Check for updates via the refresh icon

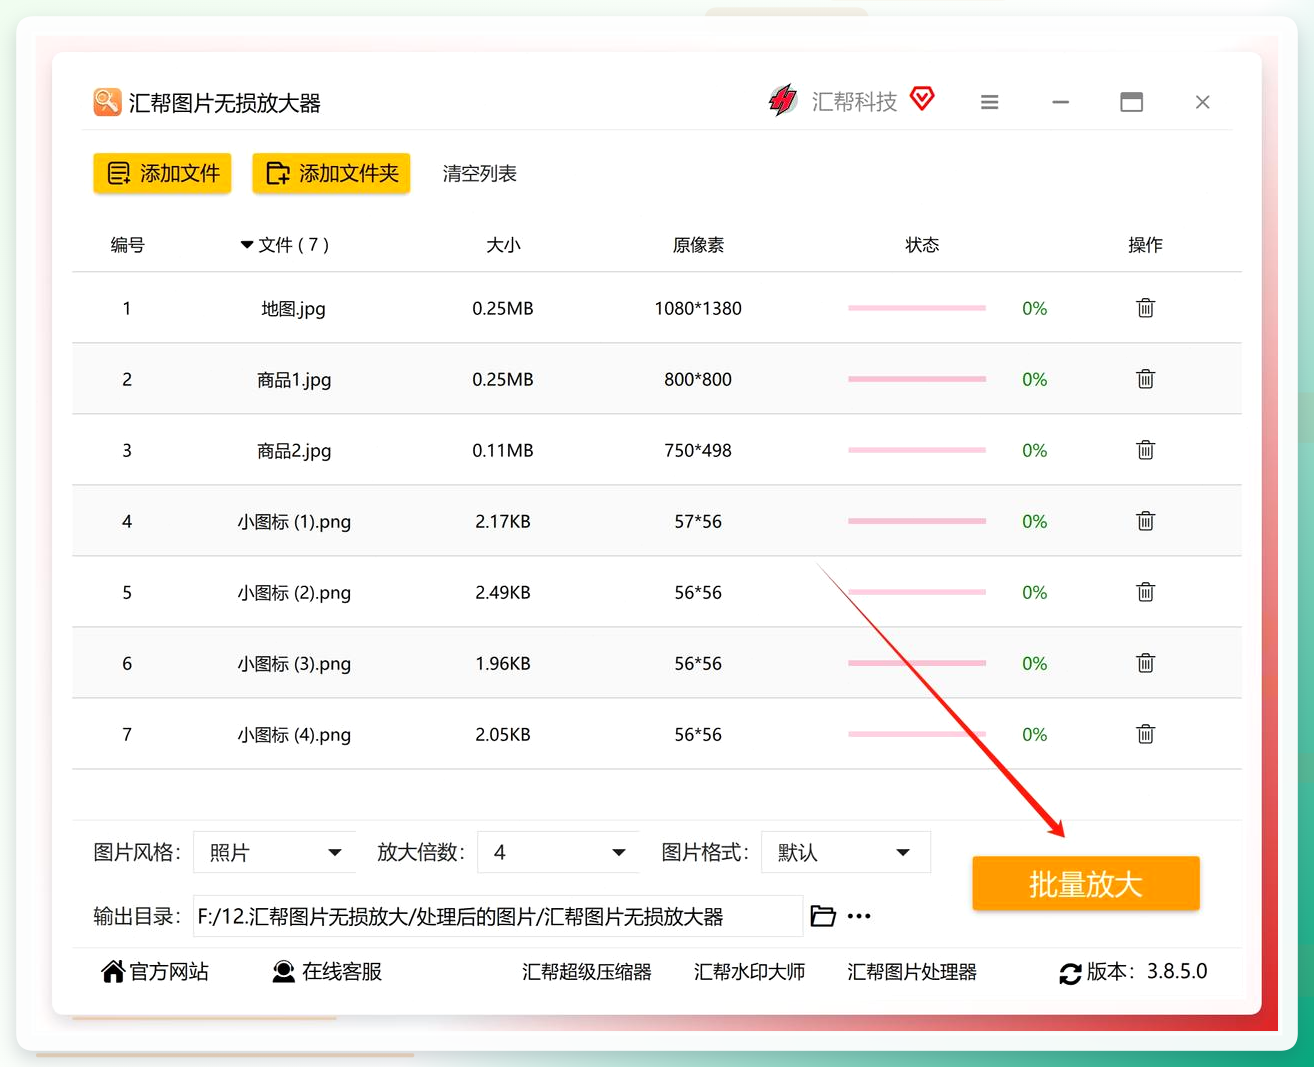tap(1070, 973)
